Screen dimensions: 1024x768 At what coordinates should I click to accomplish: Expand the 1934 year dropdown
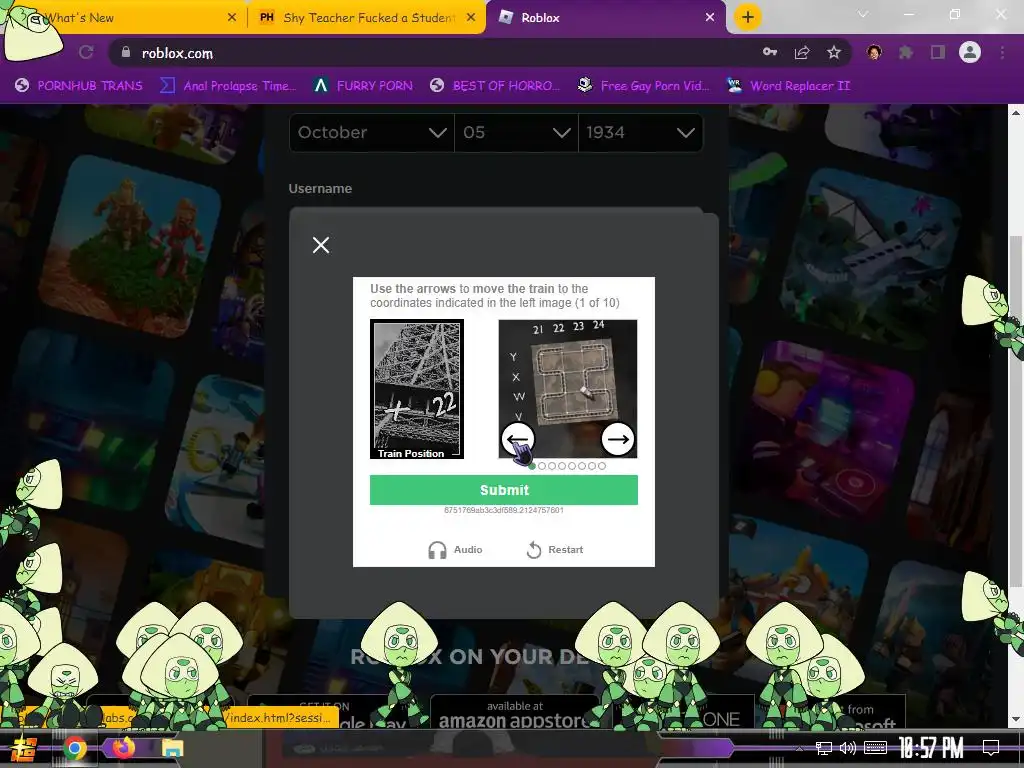[641, 133]
